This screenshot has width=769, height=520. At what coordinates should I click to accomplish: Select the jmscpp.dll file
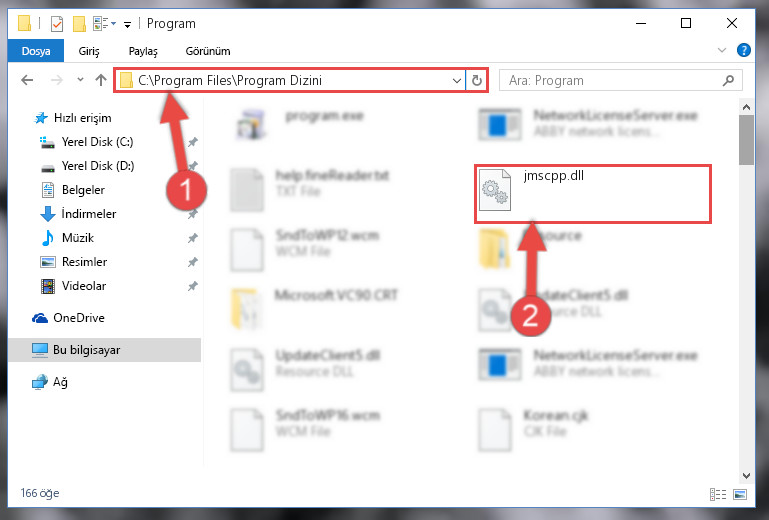click(592, 194)
